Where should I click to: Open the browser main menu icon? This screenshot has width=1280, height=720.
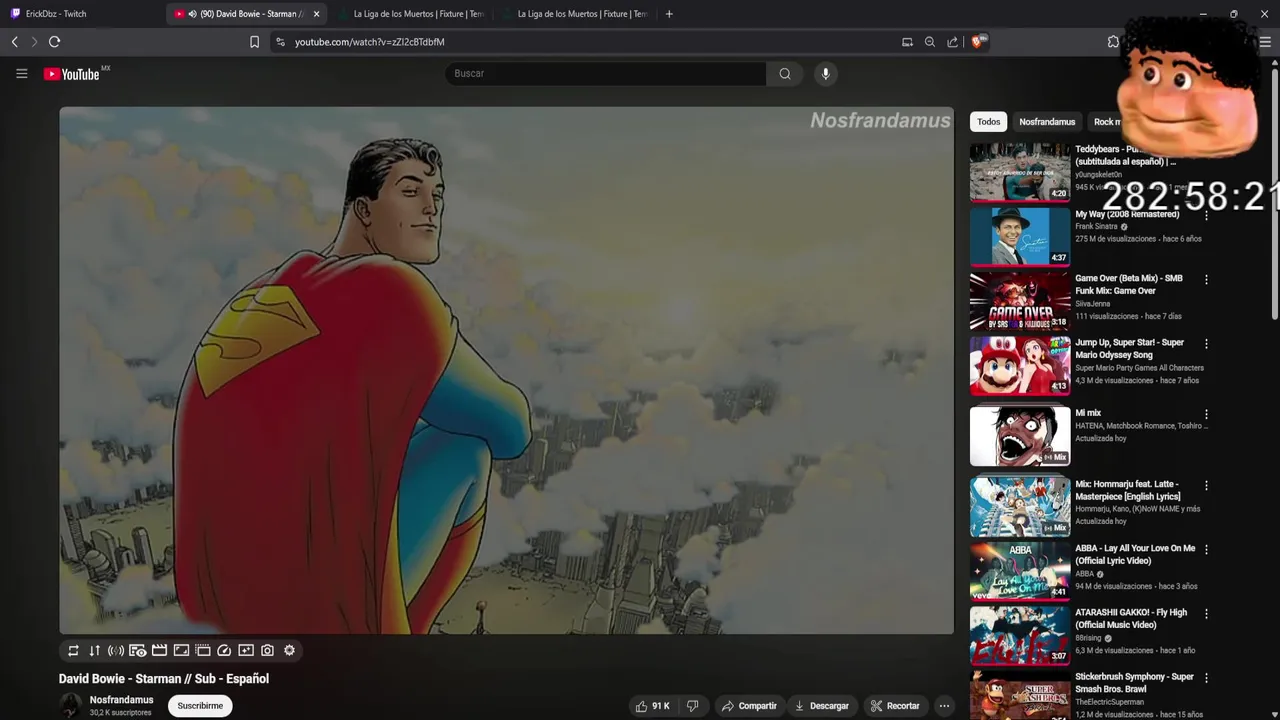(1265, 42)
